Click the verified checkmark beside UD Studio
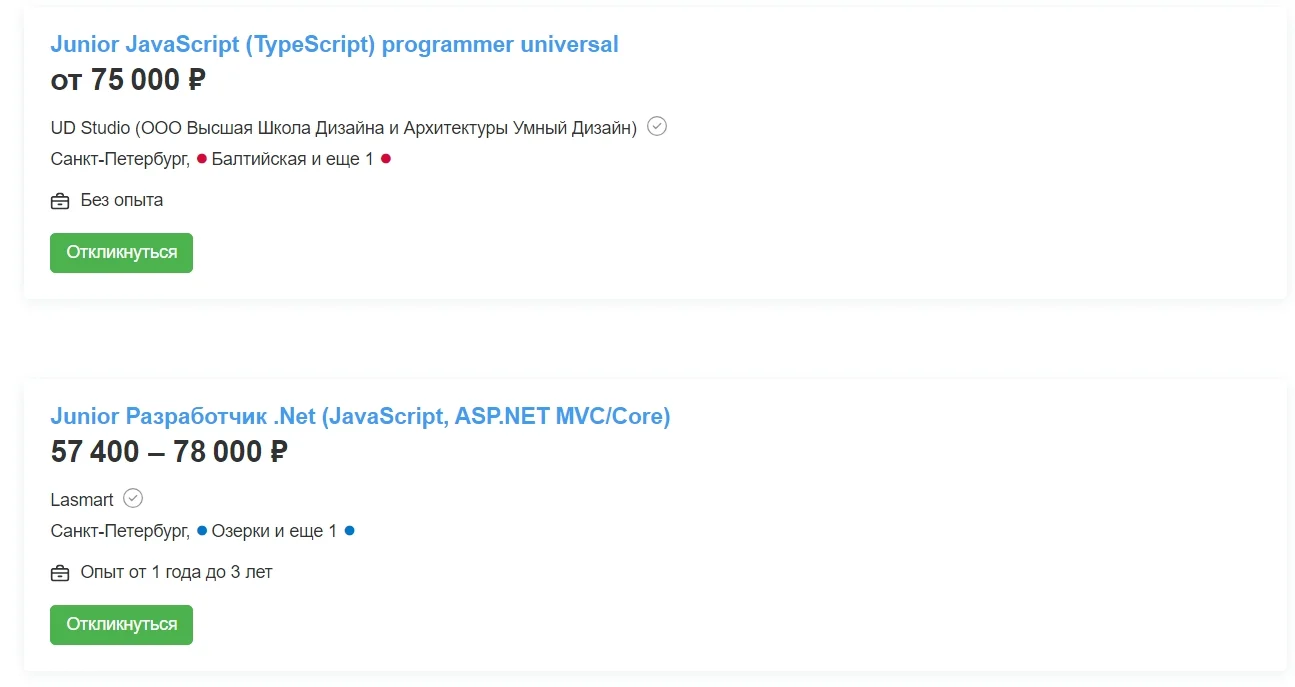The height and width of the screenshot is (687, 1295). [657, 126]
